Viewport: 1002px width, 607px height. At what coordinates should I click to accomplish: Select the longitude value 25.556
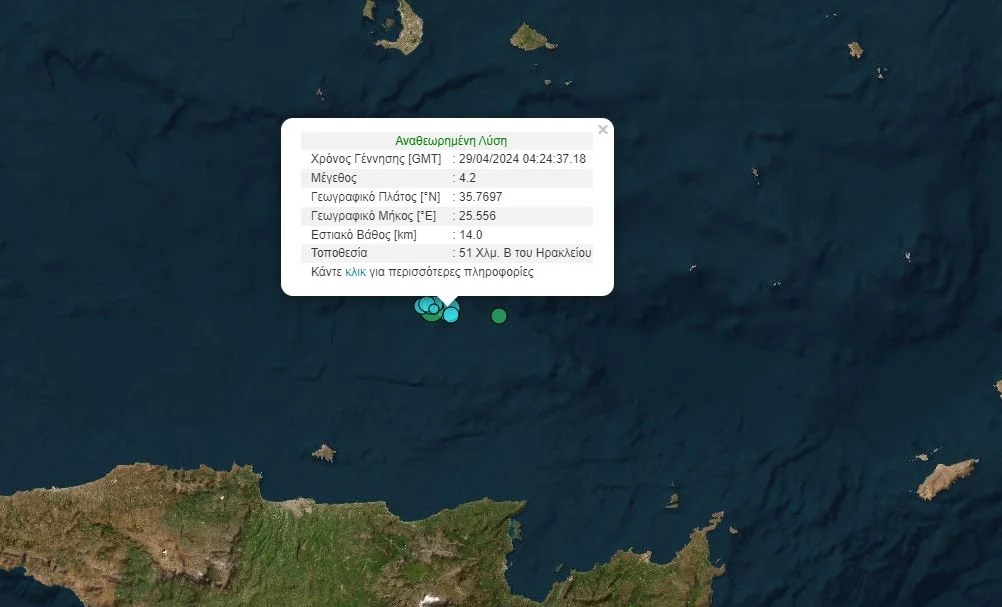[477, 216]
